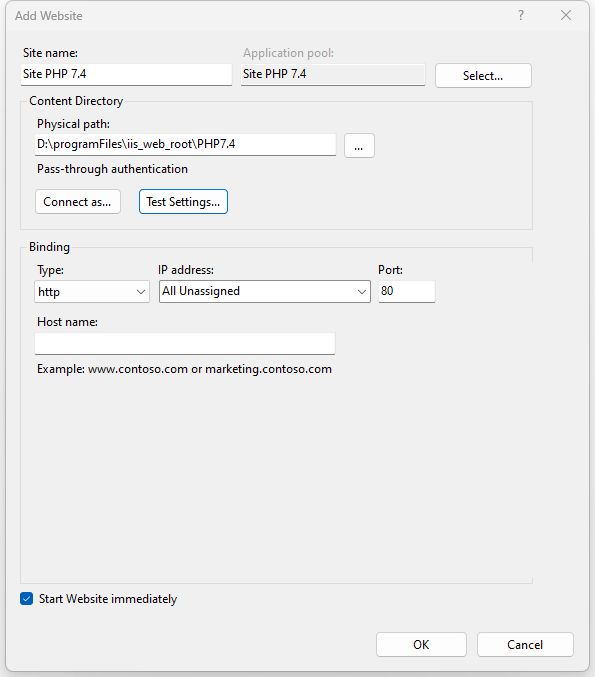Toggle Start Website immediately checkbox
This screenshot has height=677, width=595.
click(x=26, y=598)
